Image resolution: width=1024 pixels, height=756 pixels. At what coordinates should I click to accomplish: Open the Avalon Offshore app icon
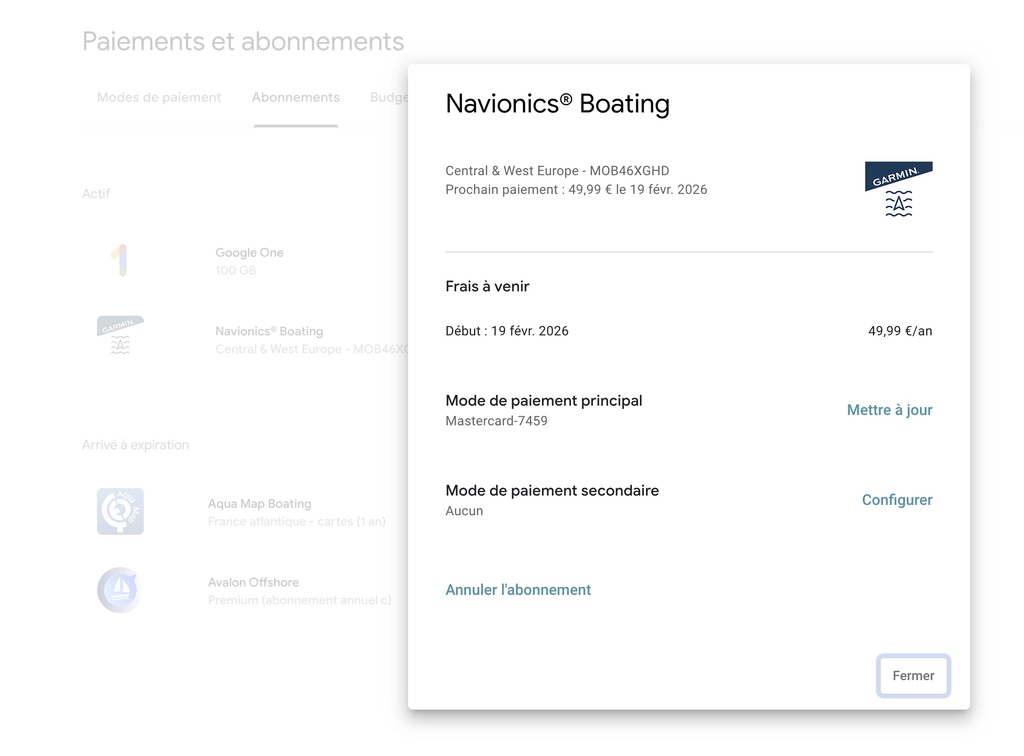point(120,590)
